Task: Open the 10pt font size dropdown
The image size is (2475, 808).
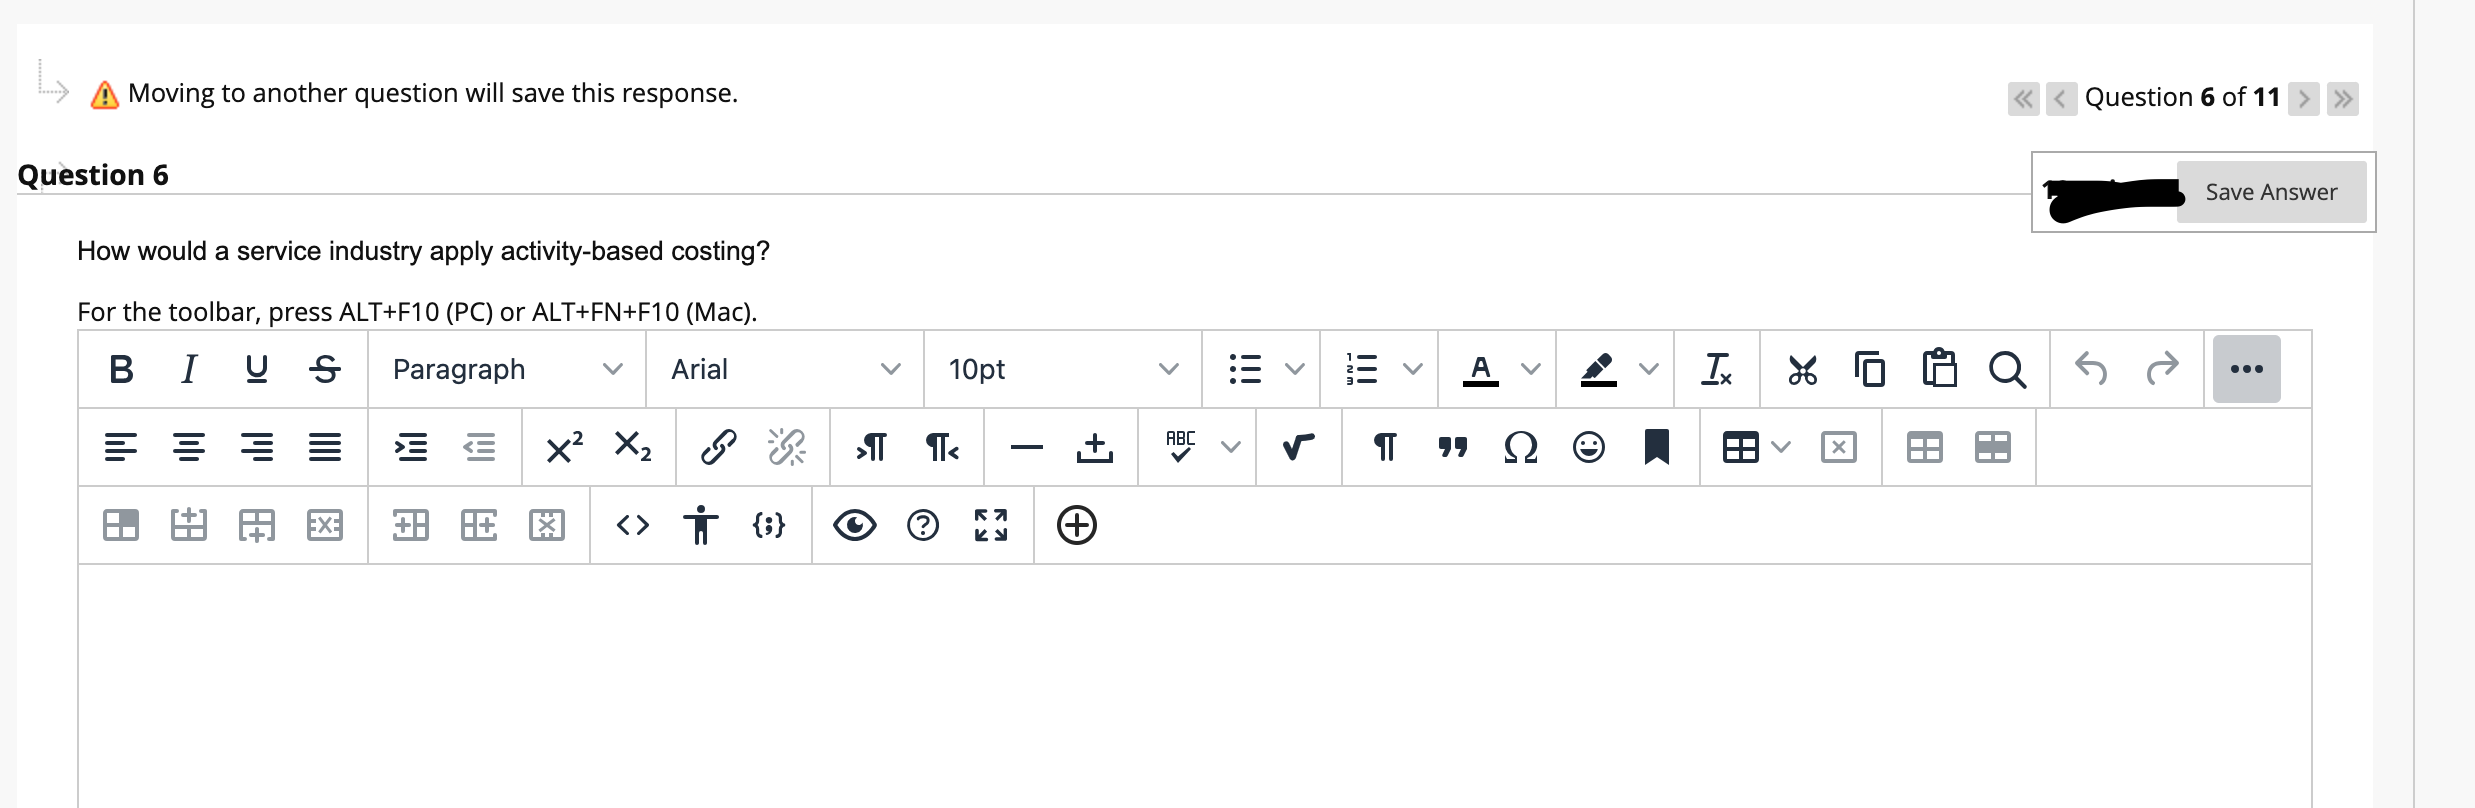Action: pyautogui.click(x=1063, y=369)
